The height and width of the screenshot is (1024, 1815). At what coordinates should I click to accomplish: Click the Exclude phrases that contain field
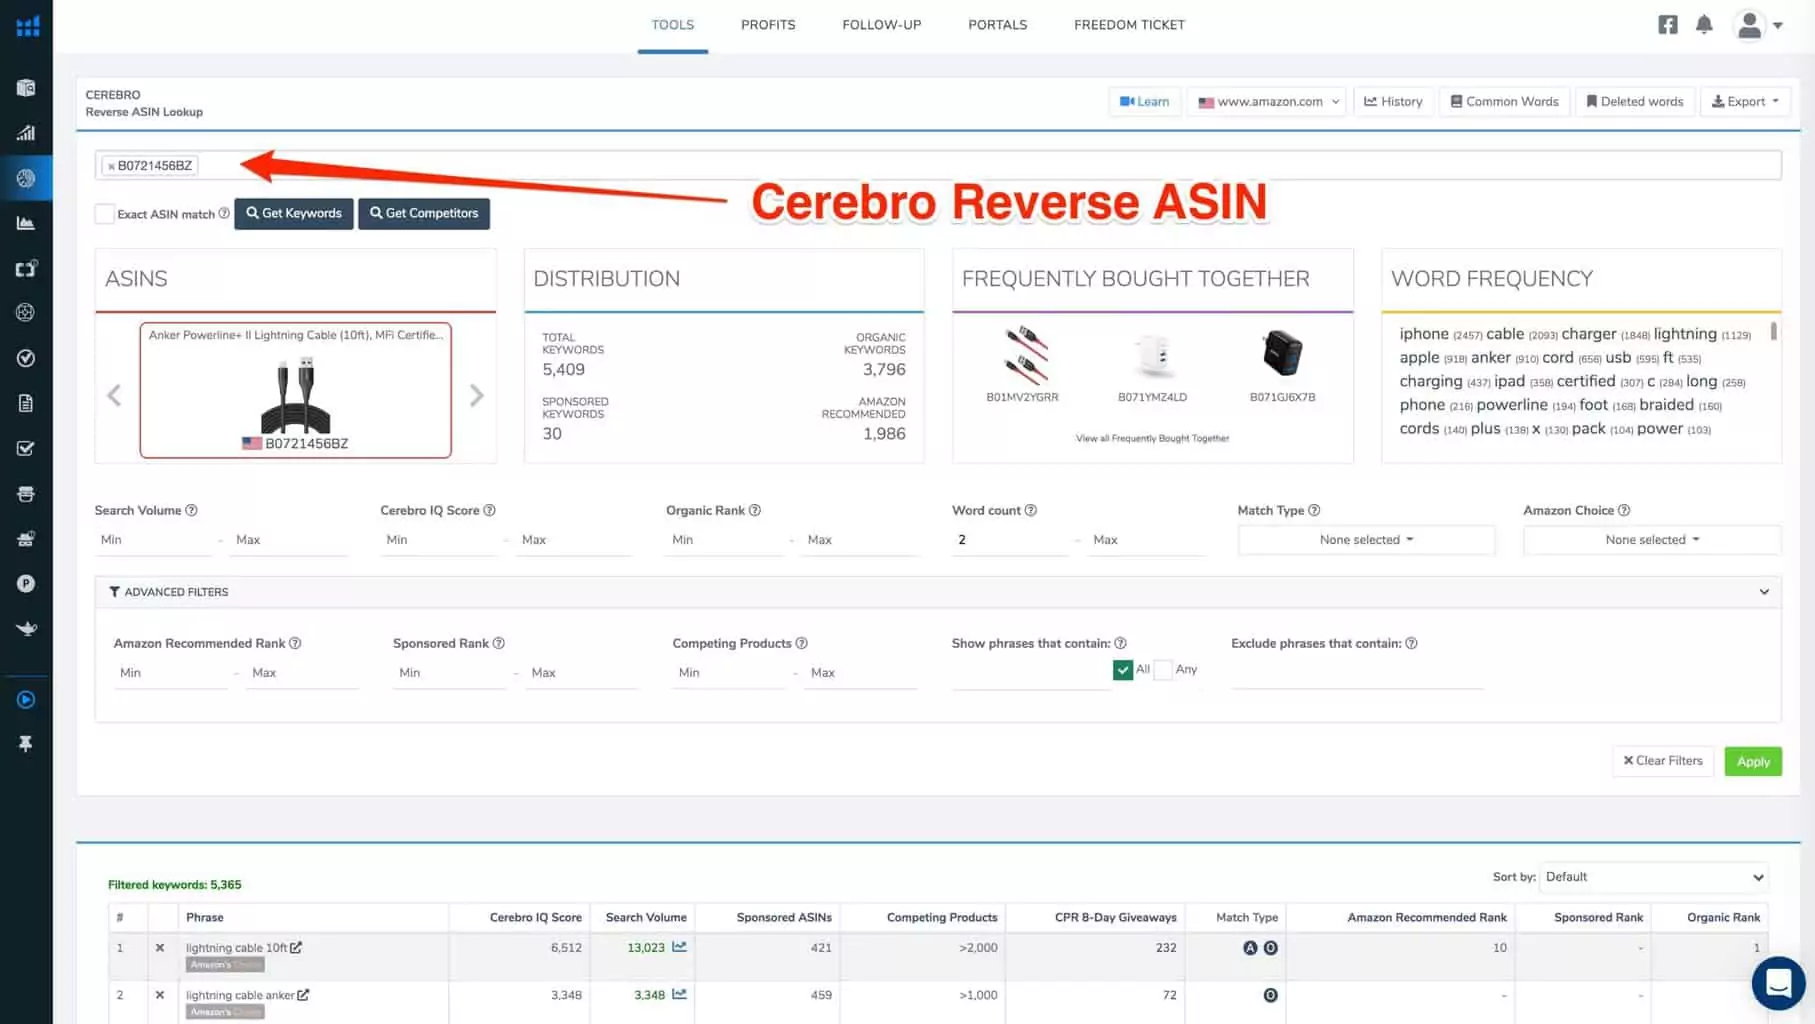click(x=1357, y=675)
